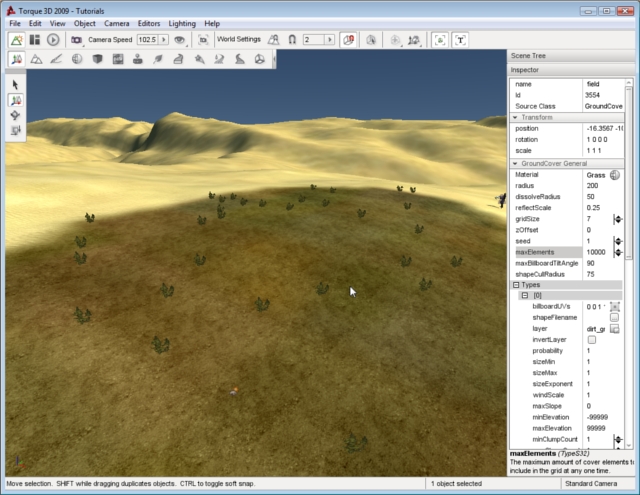Open the terrain editor mountain icon

[x=37, y=60]
